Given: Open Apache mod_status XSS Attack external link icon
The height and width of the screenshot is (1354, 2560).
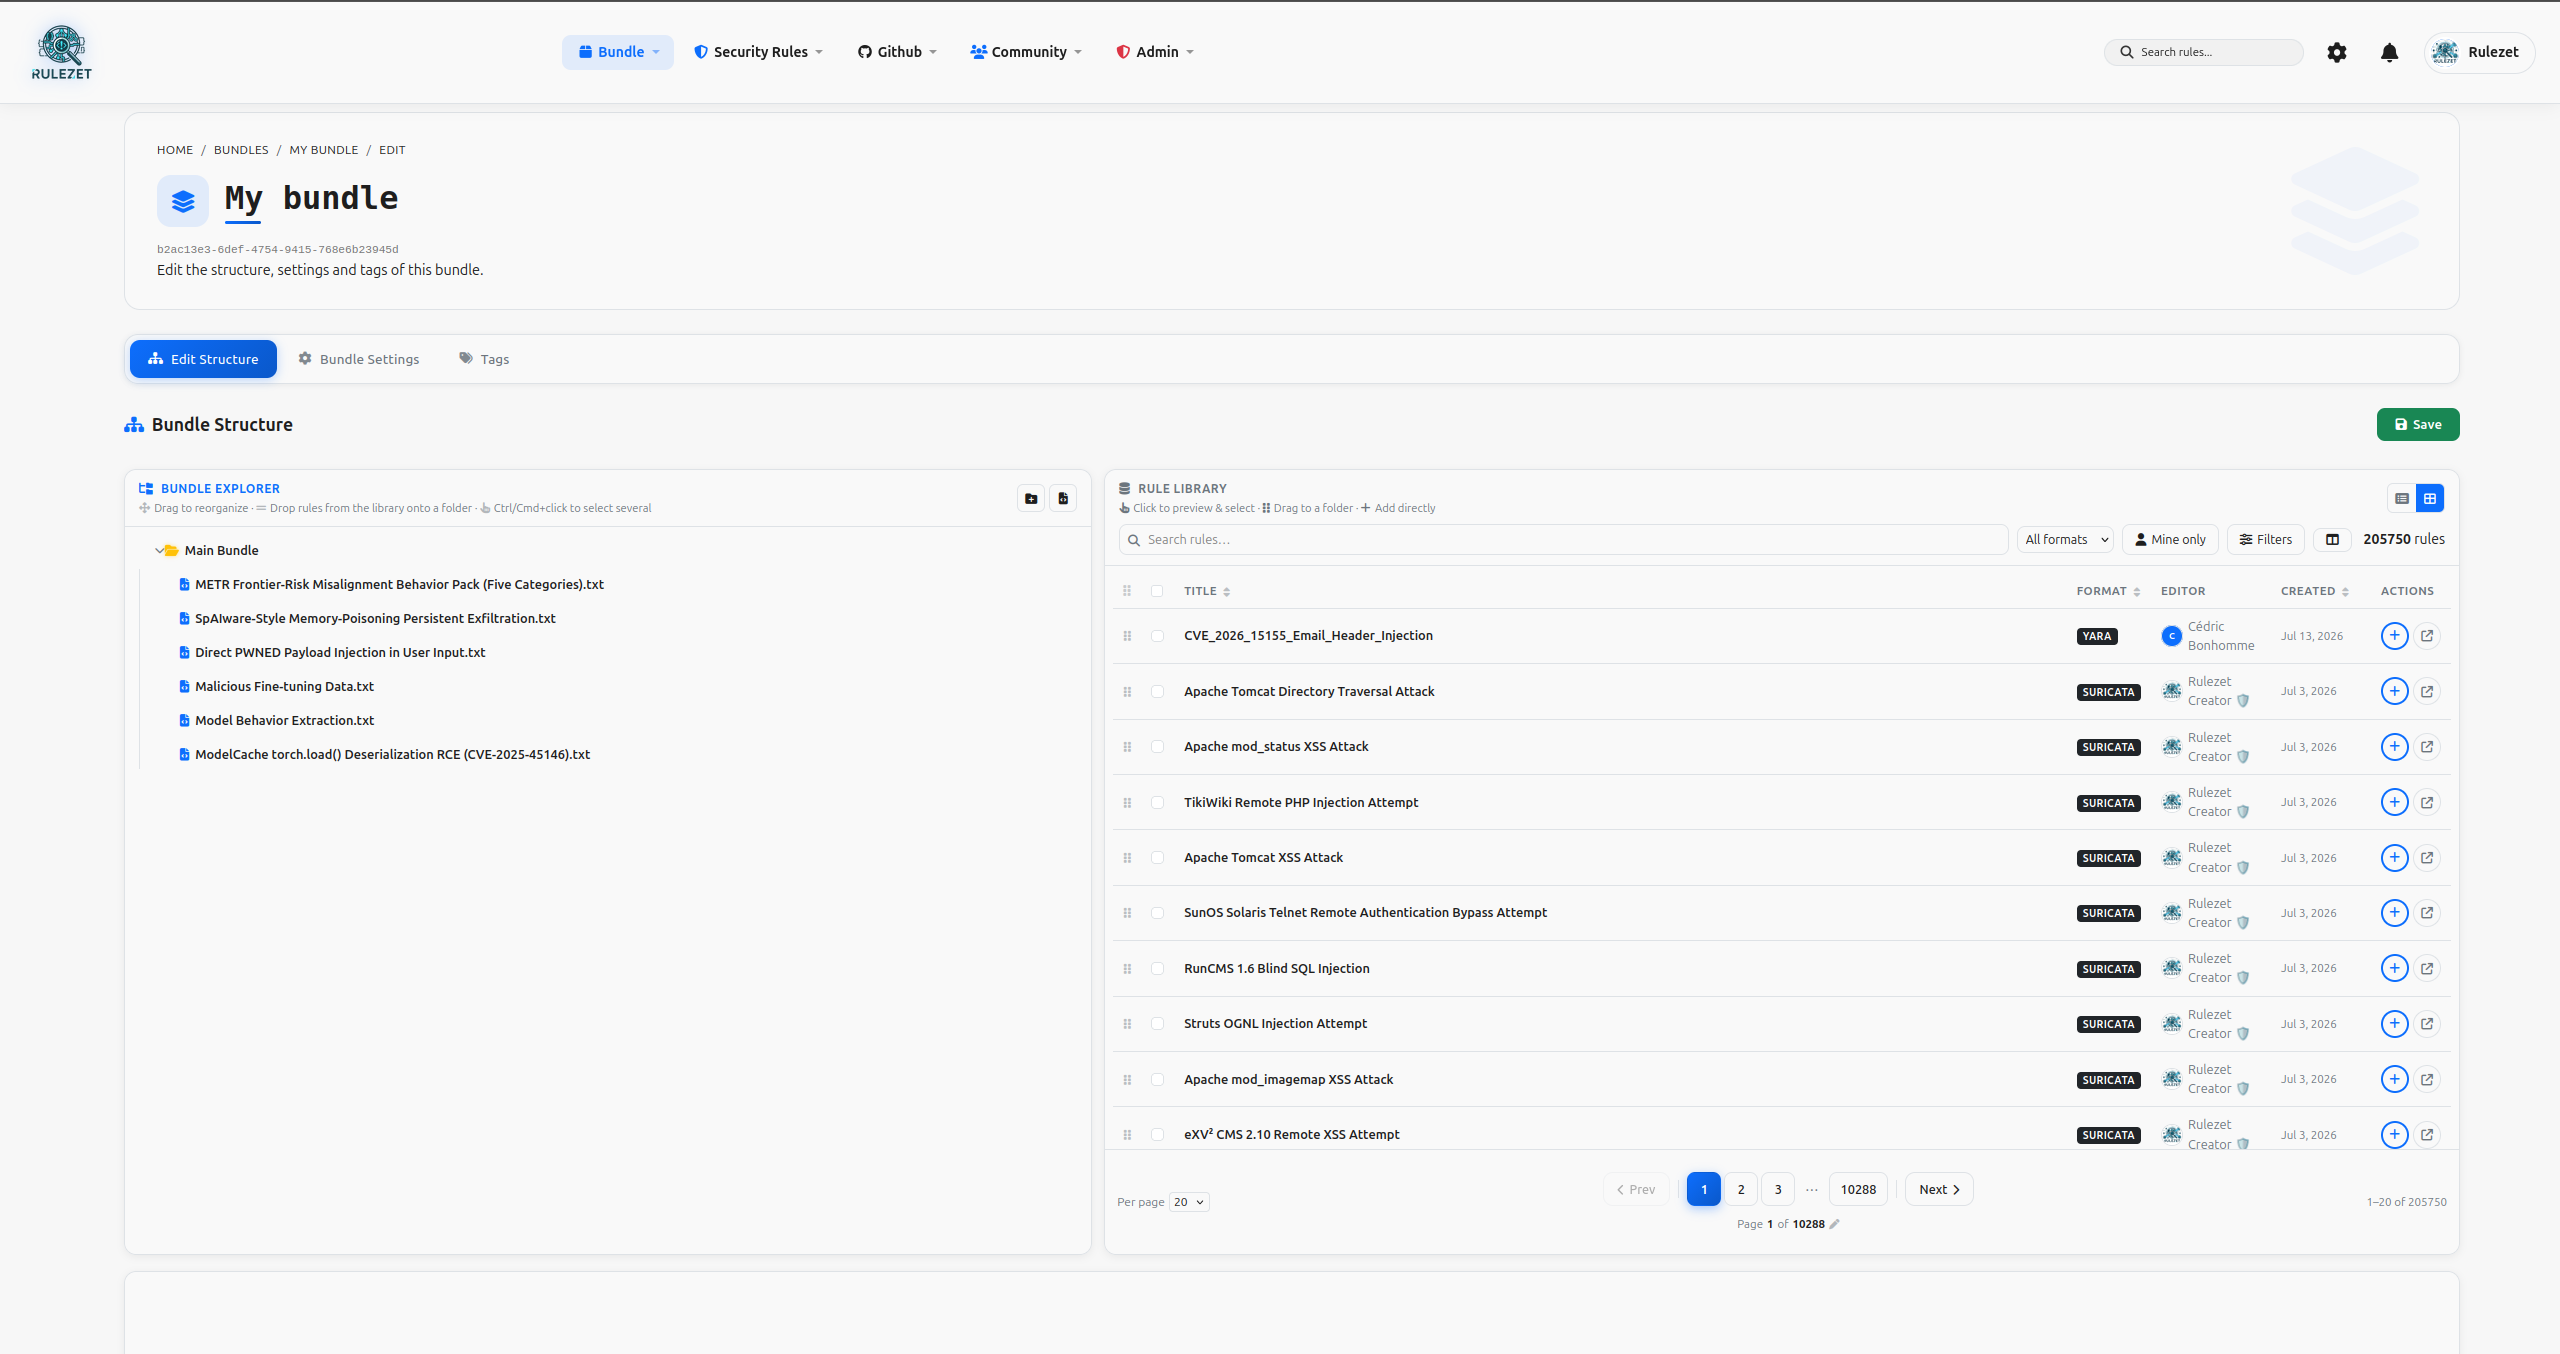Looking at the screenshot, I should 2427,747.
